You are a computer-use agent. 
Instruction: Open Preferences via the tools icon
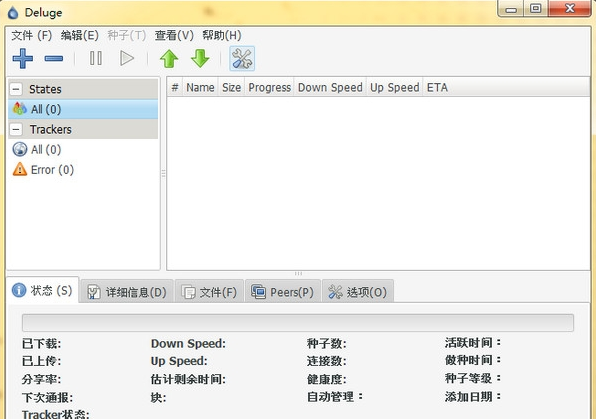pyautogui.click(x=242, y=59)
